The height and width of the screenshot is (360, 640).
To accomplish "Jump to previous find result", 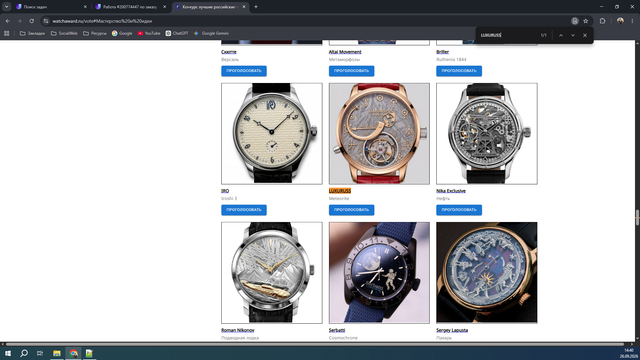I will [561, 36].
